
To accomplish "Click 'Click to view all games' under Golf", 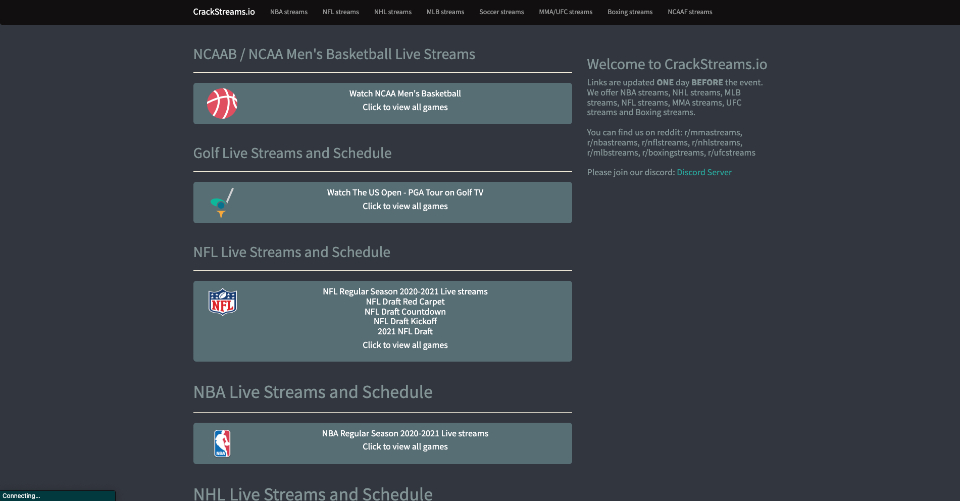I will (x=405, y=206).
